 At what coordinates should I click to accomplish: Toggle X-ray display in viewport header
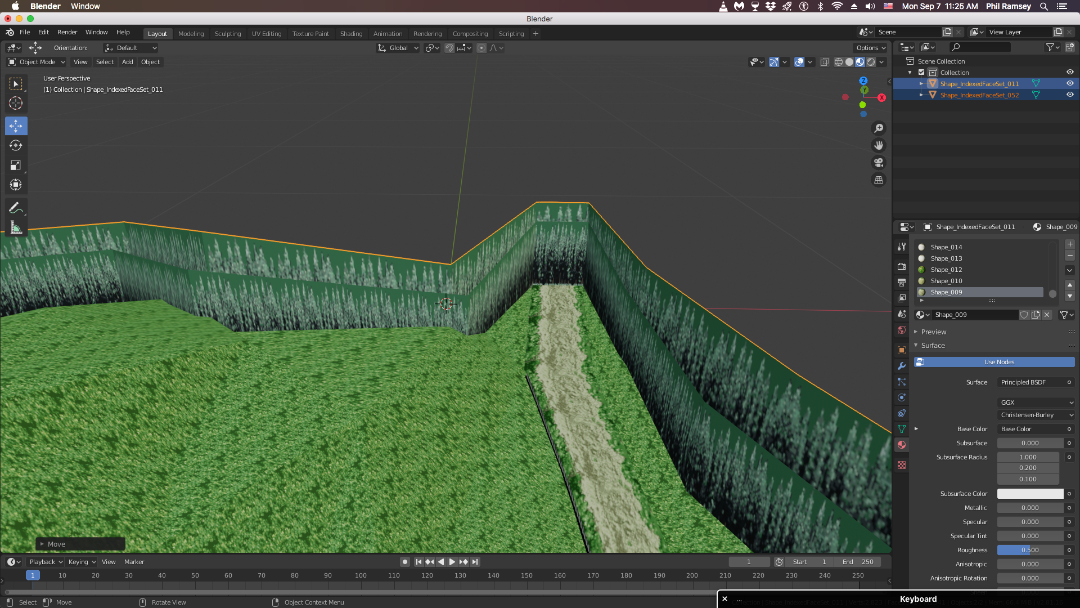[824, 62]
